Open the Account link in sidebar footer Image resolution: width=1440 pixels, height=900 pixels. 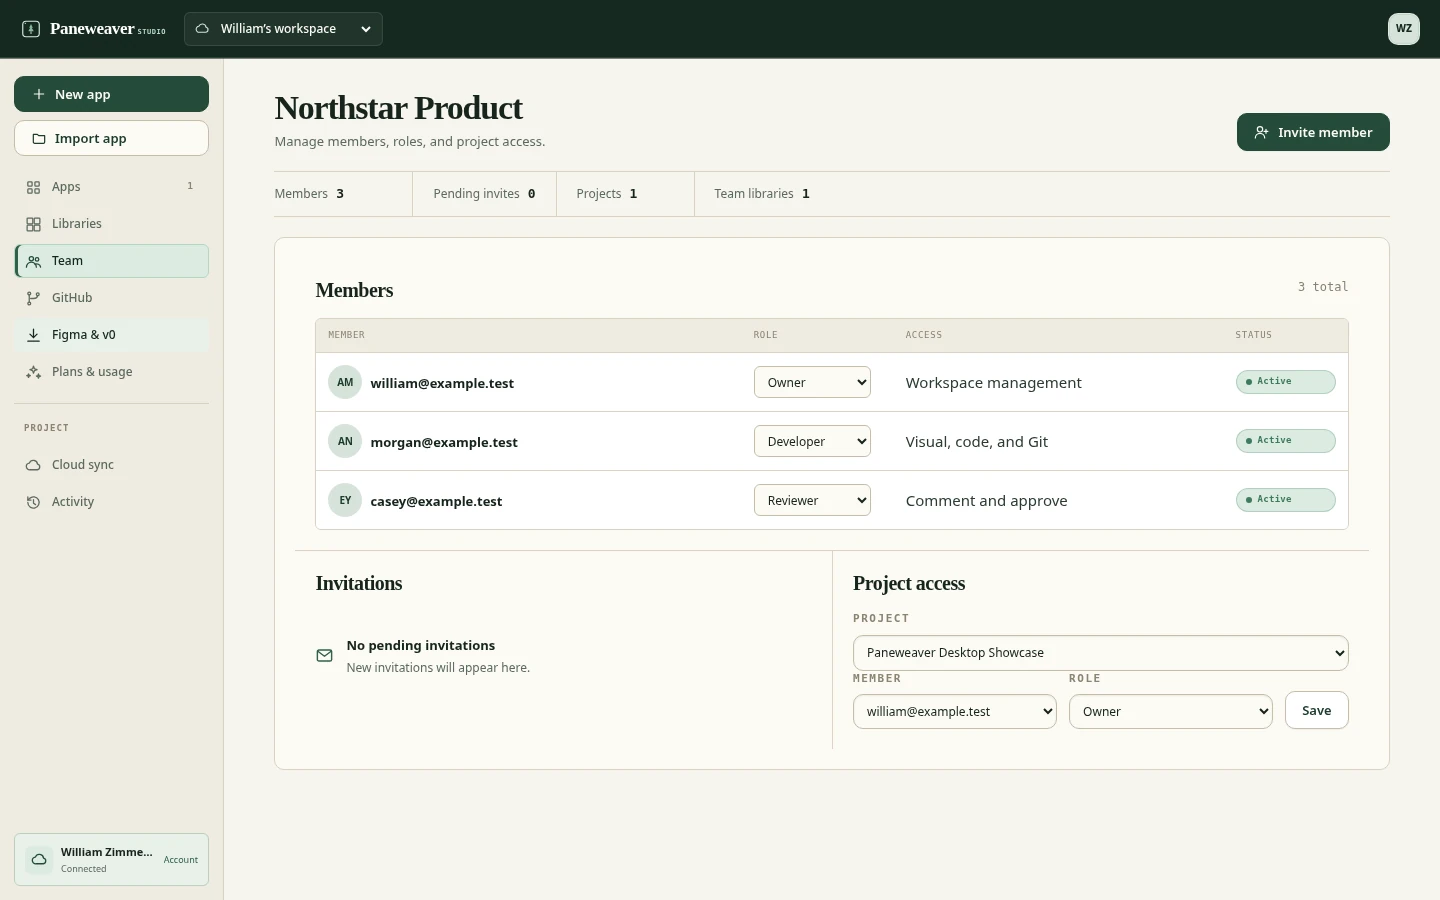[x=181, y=860]
